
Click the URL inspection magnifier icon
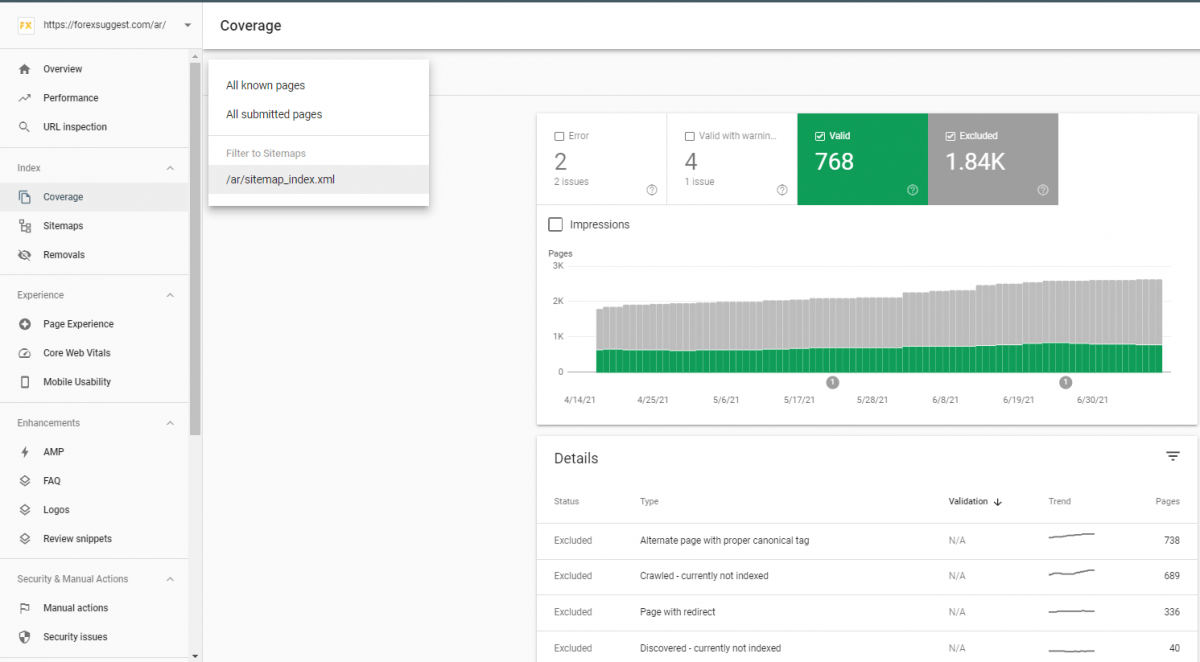tap(25, 127)
